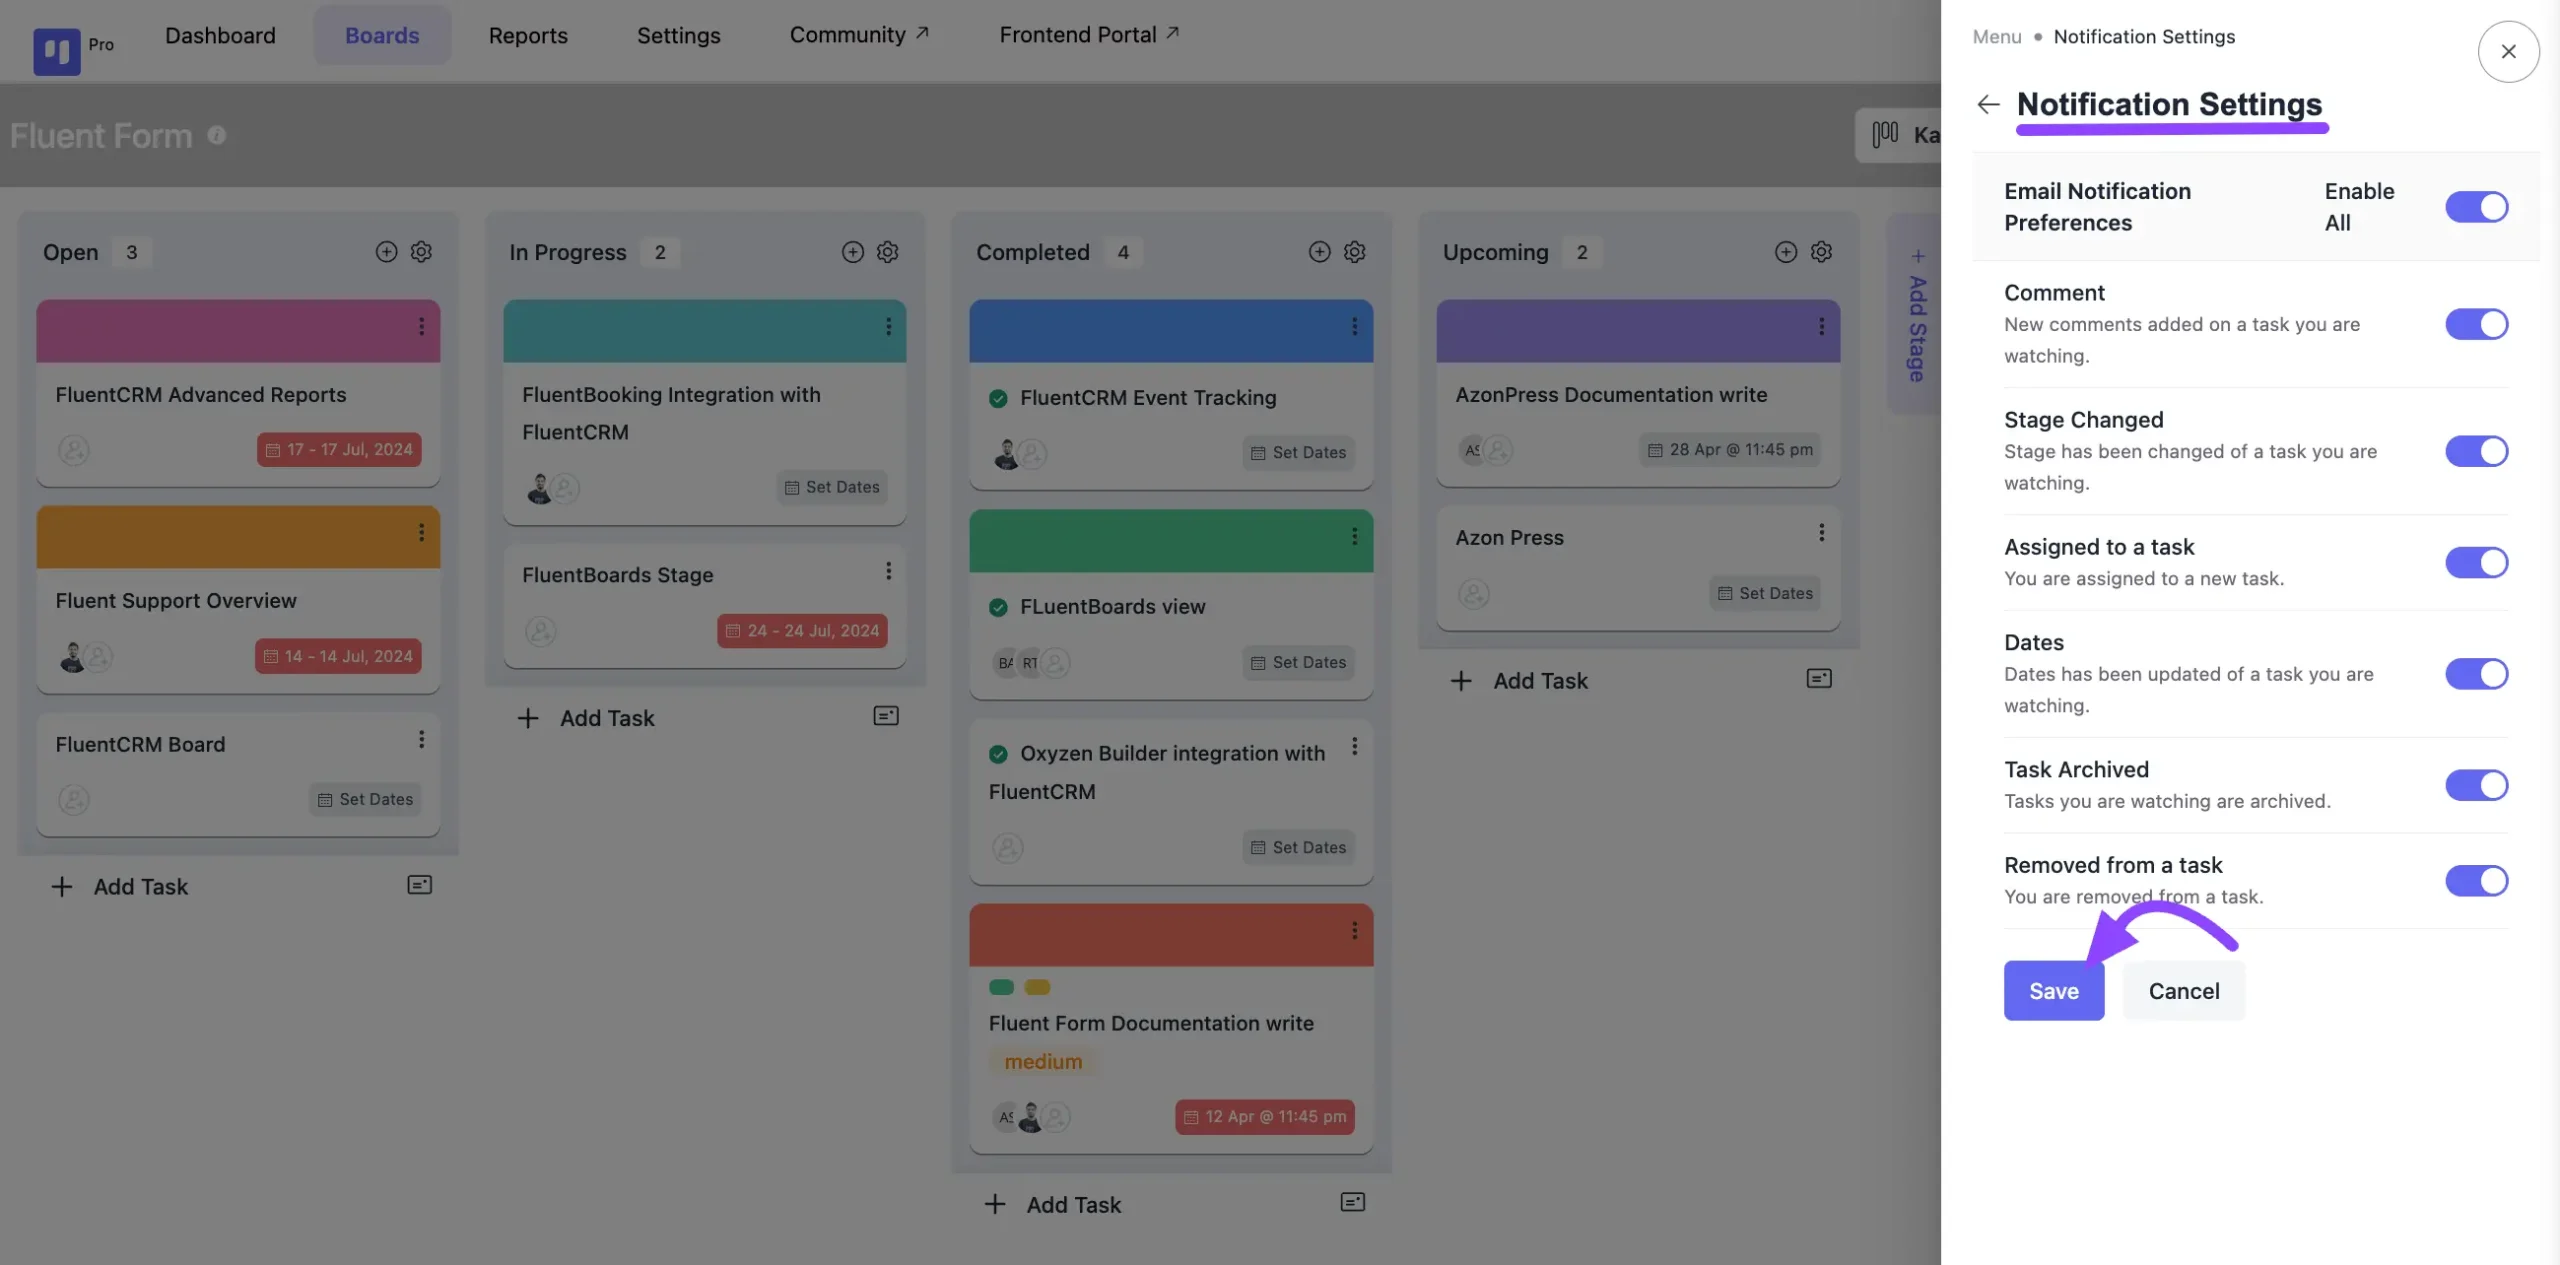The width and height of the screenshot is (2560, 1265).
Task: Click the plus icon in Open stage header
Action: 386,252
